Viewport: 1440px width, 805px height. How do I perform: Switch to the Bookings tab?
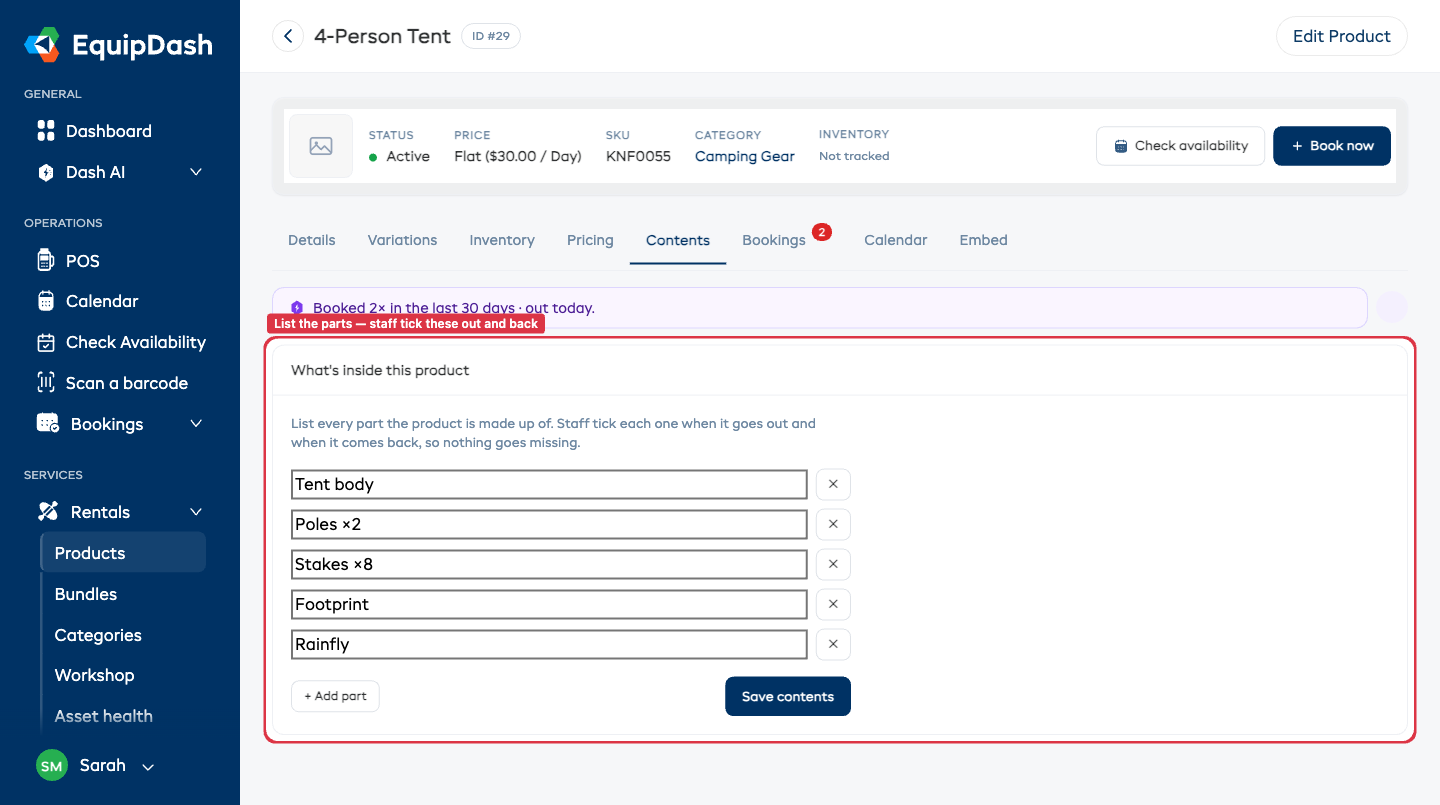pyautogui.click(x=774, y=240)
